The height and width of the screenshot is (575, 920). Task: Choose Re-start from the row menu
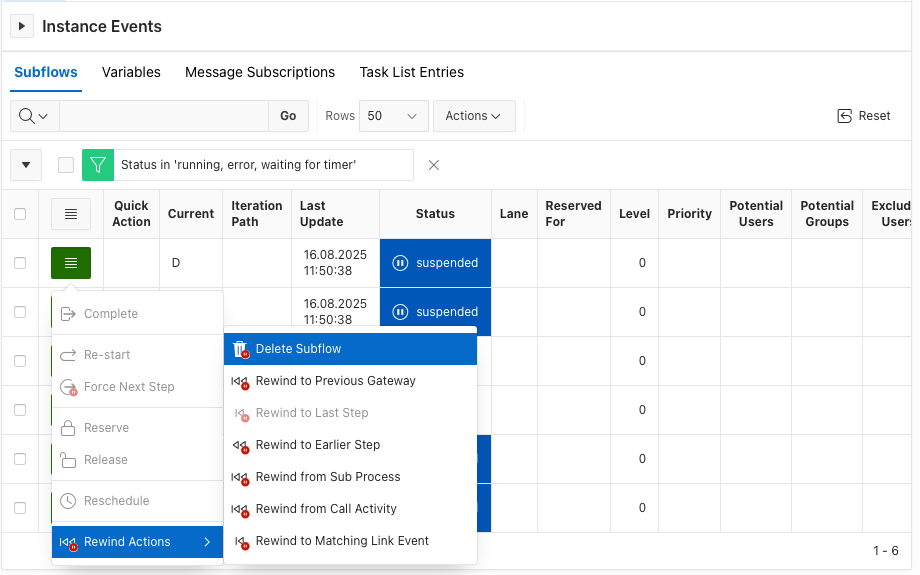point(137,355)
